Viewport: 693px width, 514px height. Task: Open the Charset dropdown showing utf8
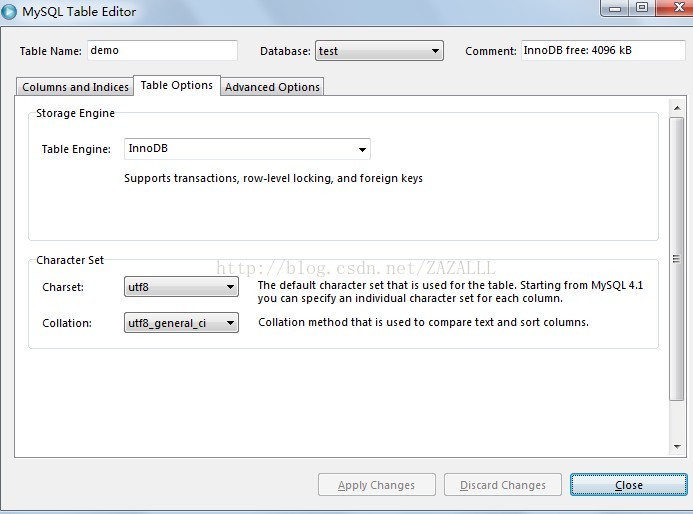click(181, 287)
